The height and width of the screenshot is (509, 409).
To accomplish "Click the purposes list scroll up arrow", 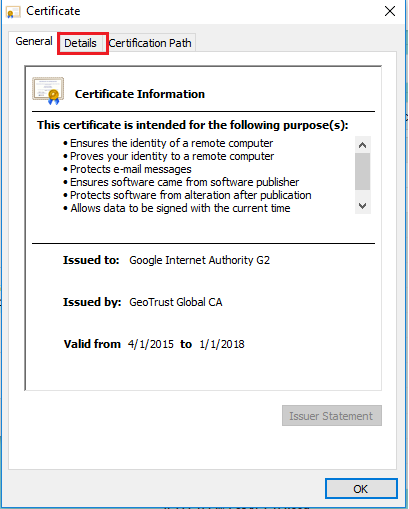I will pyautogui.click(x=363, y=145).
